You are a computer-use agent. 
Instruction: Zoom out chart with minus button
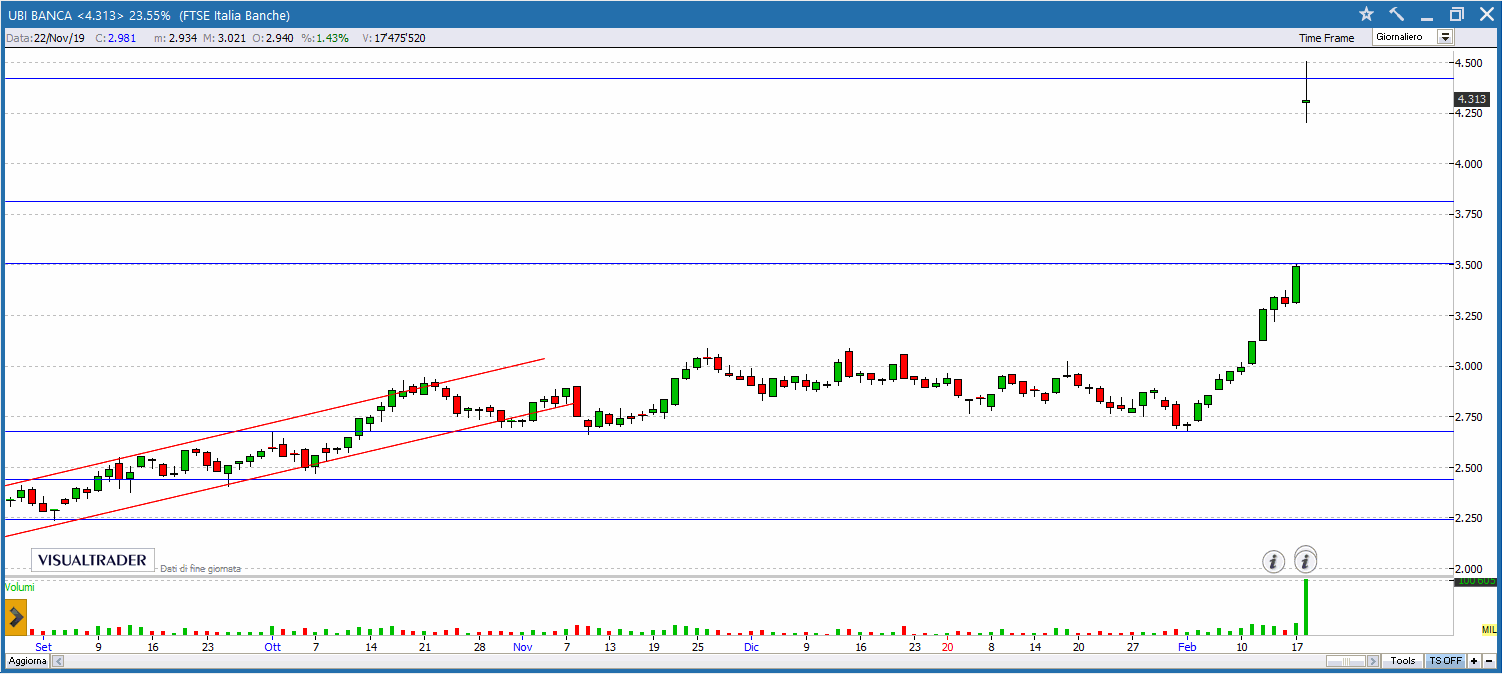click(1488, 661)
